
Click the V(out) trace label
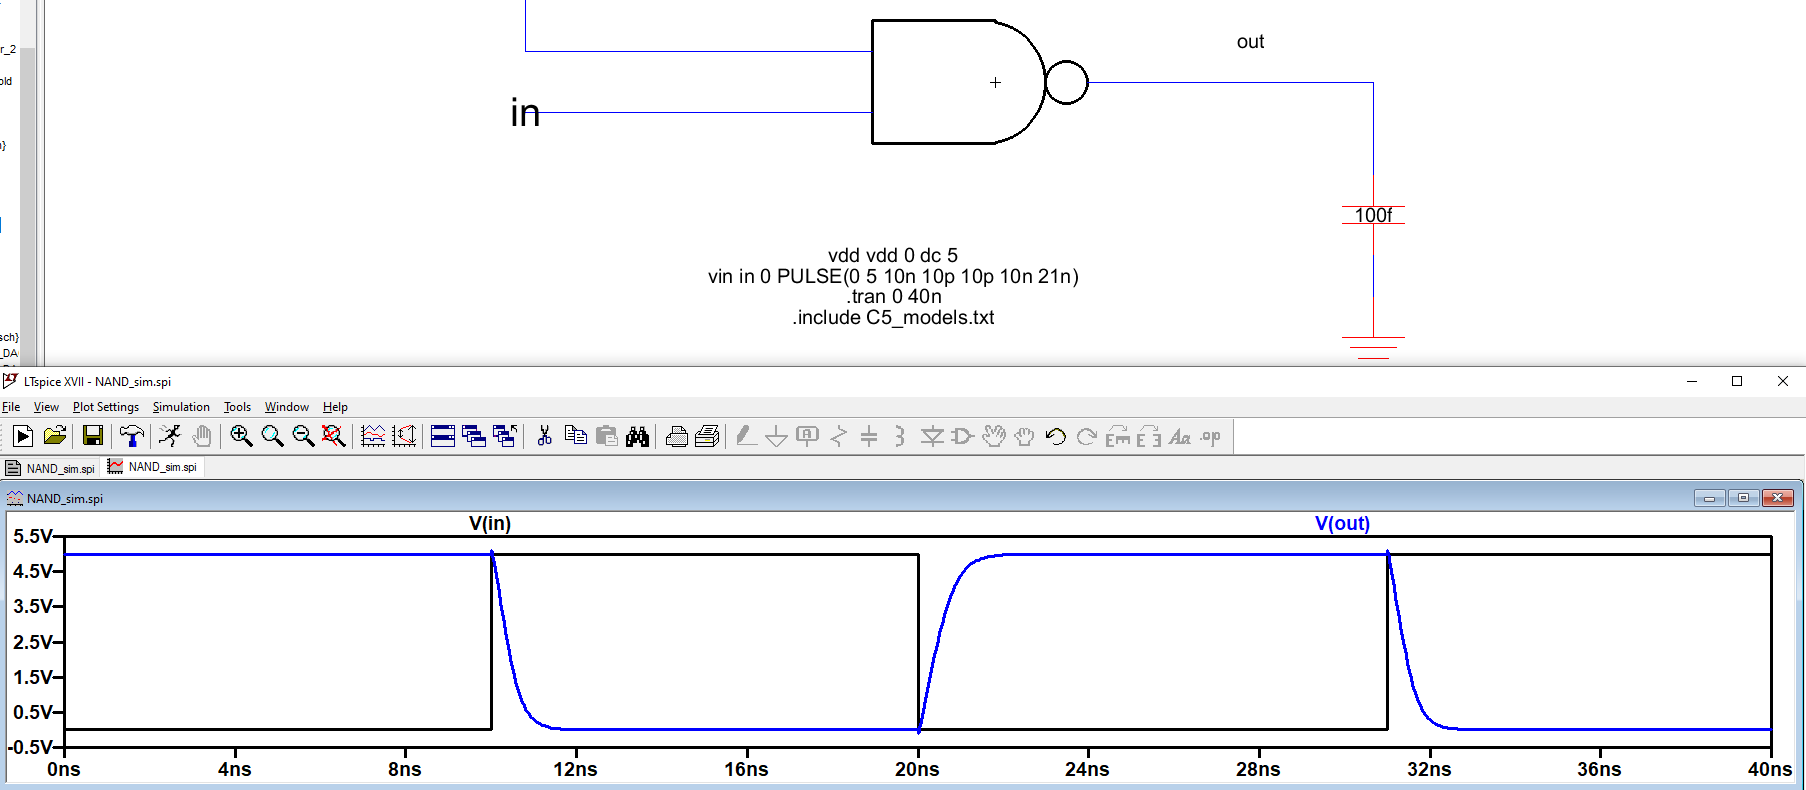(x=1342, y=523)
